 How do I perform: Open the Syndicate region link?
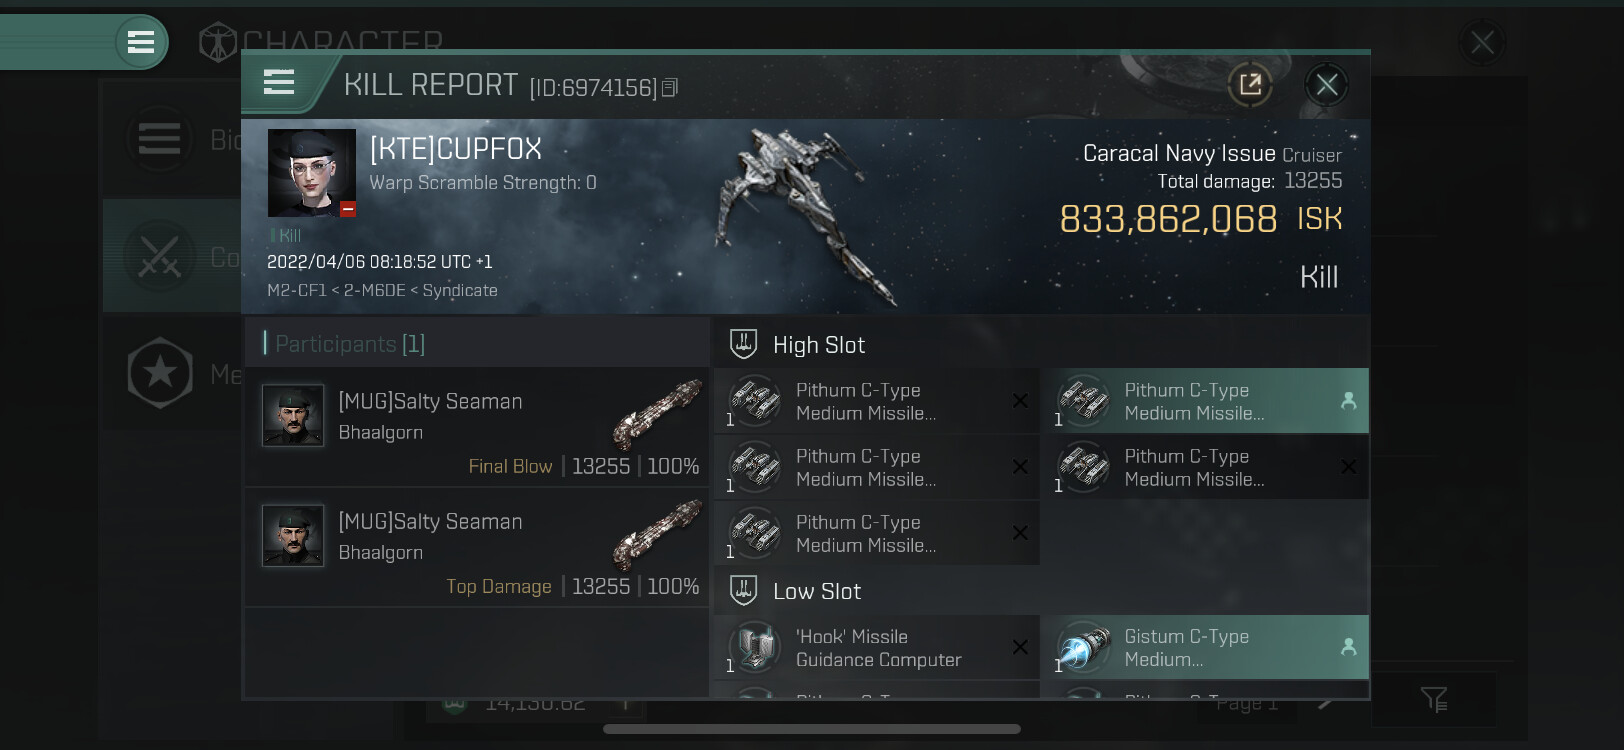tap(460, 290)
